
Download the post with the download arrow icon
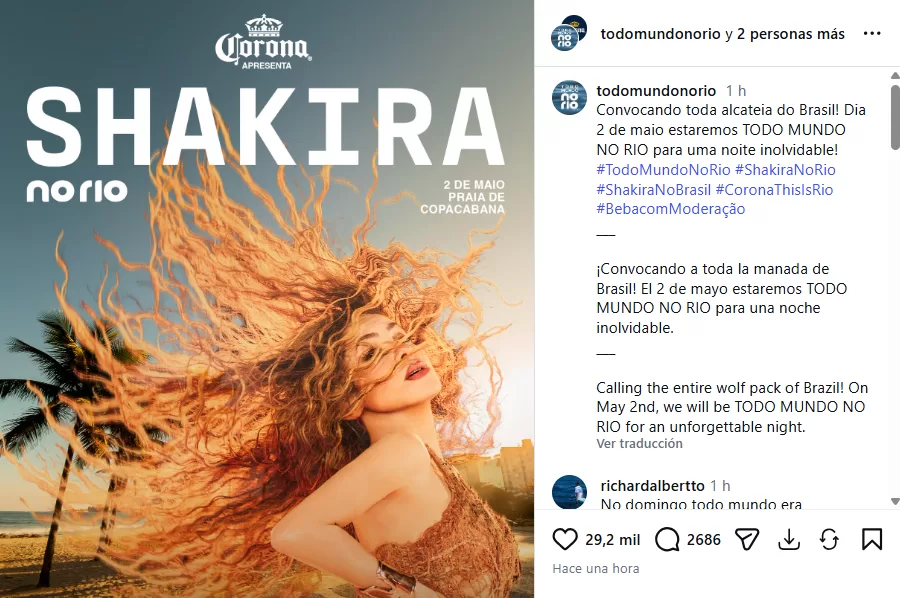[789, 539]
